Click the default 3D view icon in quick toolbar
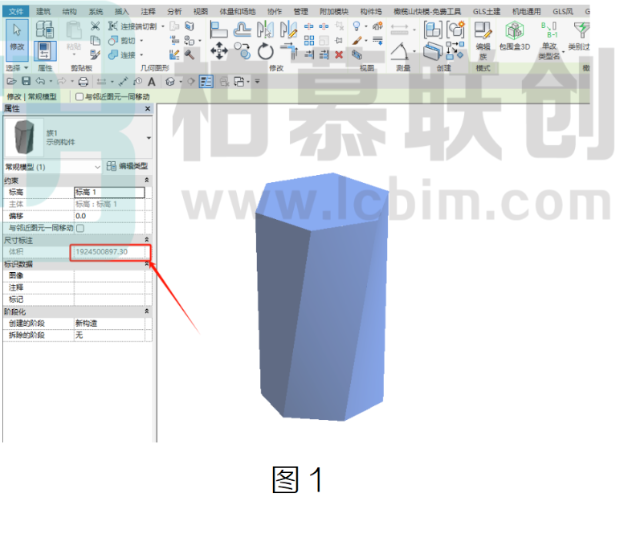The width and height of the screenshot is (623, 556). 170,82
